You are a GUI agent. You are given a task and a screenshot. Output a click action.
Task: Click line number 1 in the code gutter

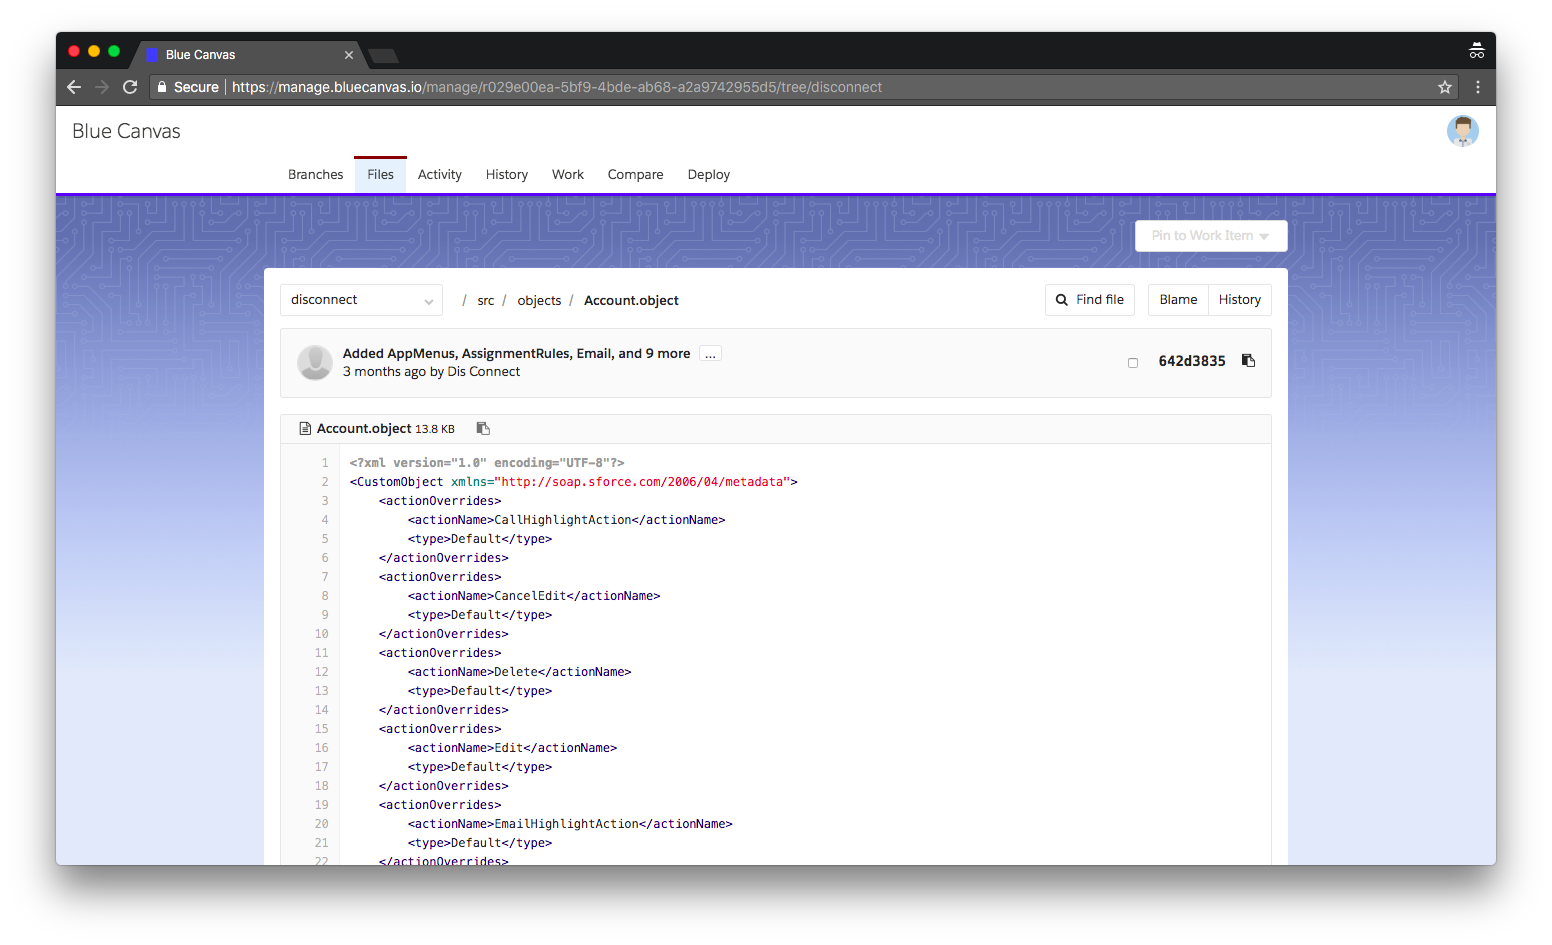[325, 463]
